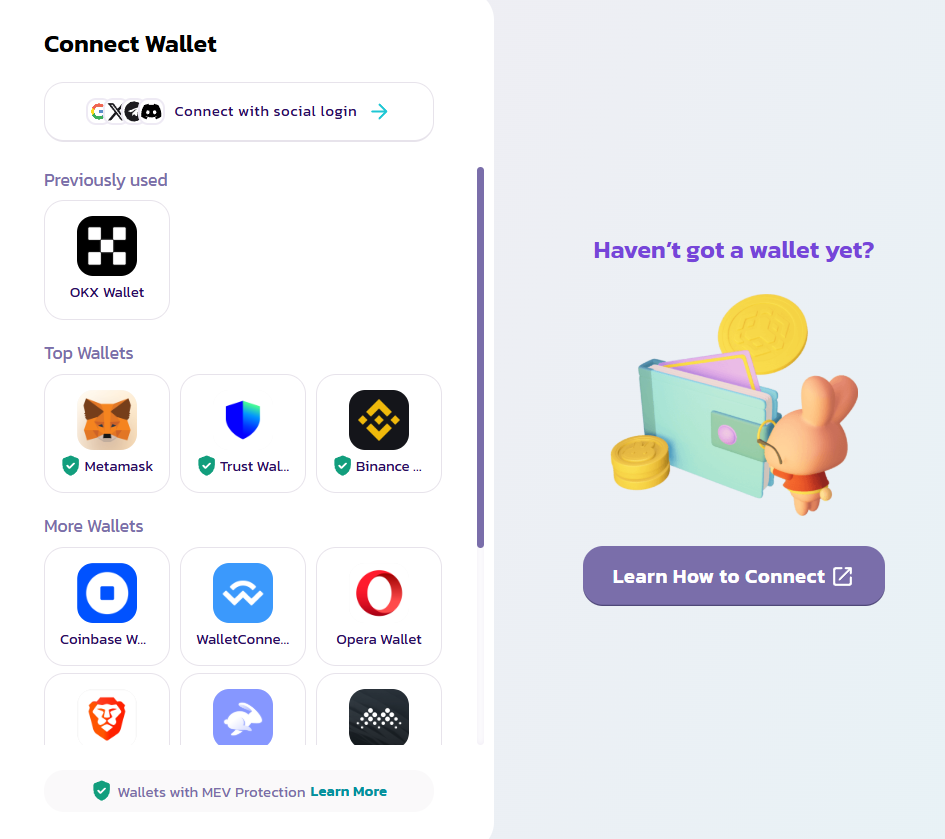
Task: Select the Trust Wallet shield icon
Action: click(x=243, y=420)
